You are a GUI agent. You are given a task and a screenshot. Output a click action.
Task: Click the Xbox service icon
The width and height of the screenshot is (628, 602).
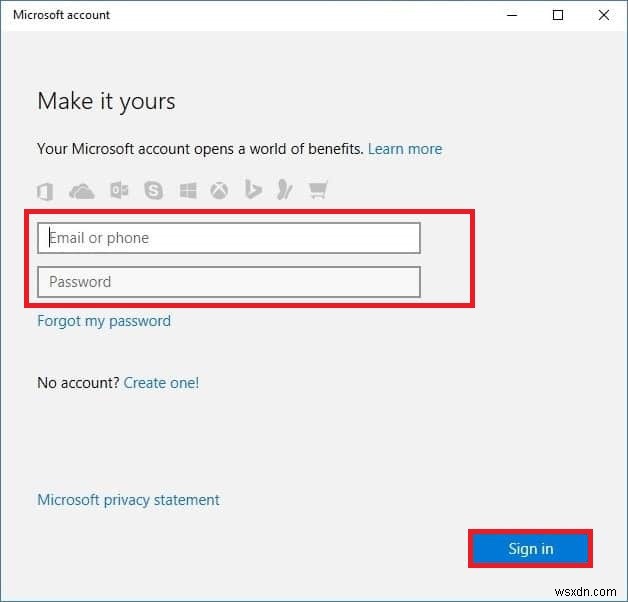click(219, 191)
